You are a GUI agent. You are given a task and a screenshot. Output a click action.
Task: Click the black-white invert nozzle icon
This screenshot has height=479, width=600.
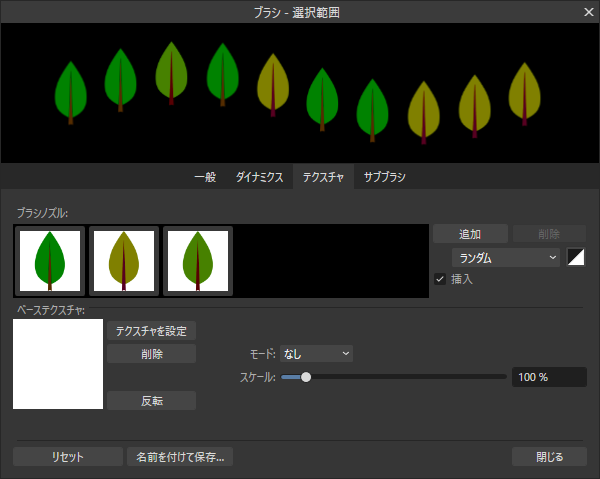pos(576,257)
